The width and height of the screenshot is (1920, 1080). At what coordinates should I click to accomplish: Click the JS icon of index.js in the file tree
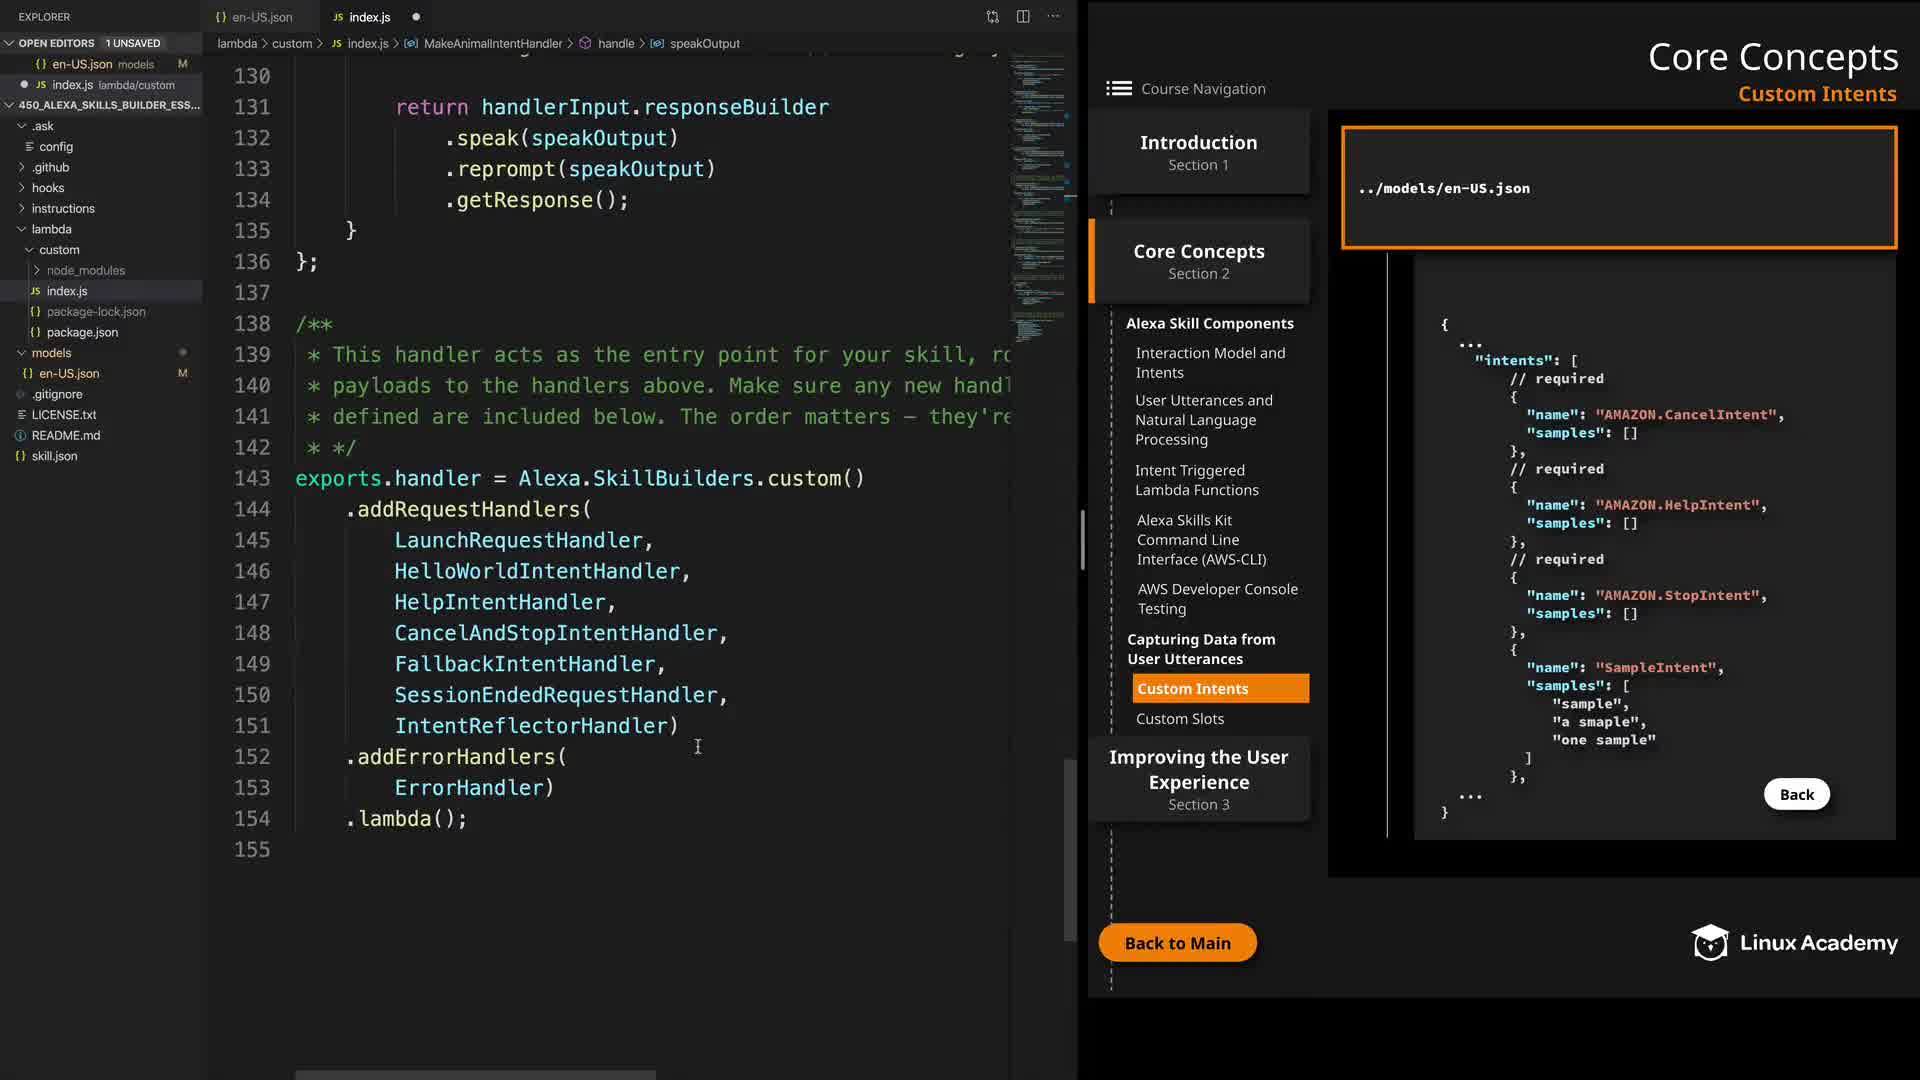coord(35,291)
